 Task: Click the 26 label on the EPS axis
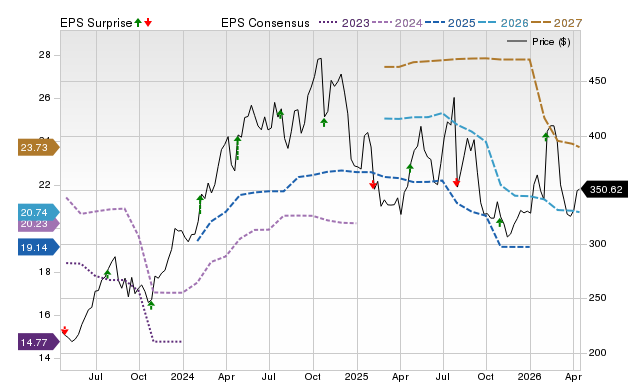[x=44, y=98]
